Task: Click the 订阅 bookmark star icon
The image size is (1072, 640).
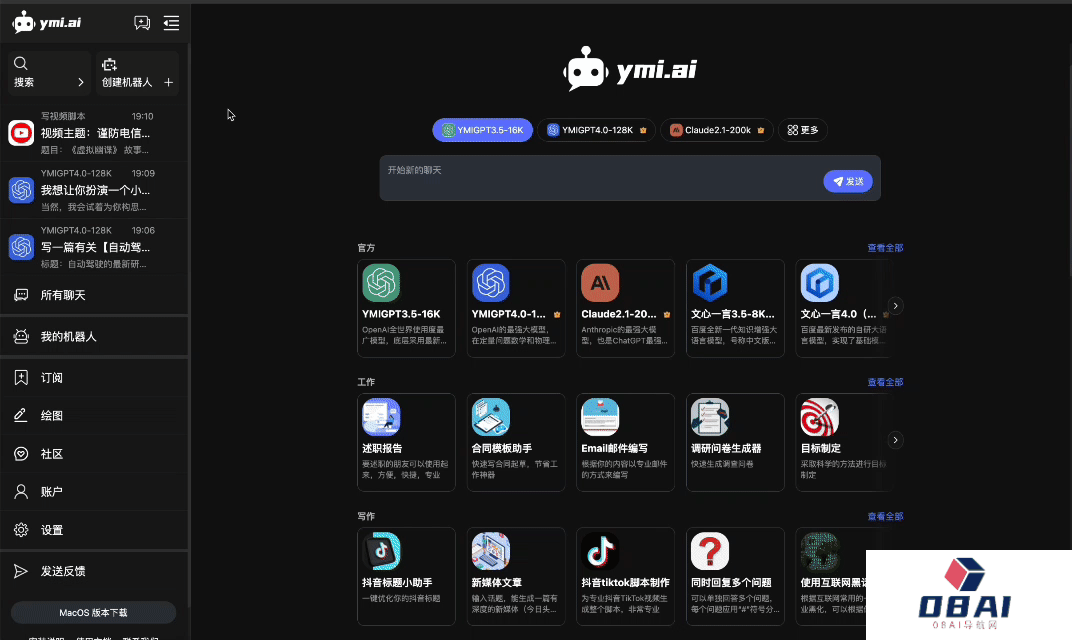Action: click(x=21, y=377)
